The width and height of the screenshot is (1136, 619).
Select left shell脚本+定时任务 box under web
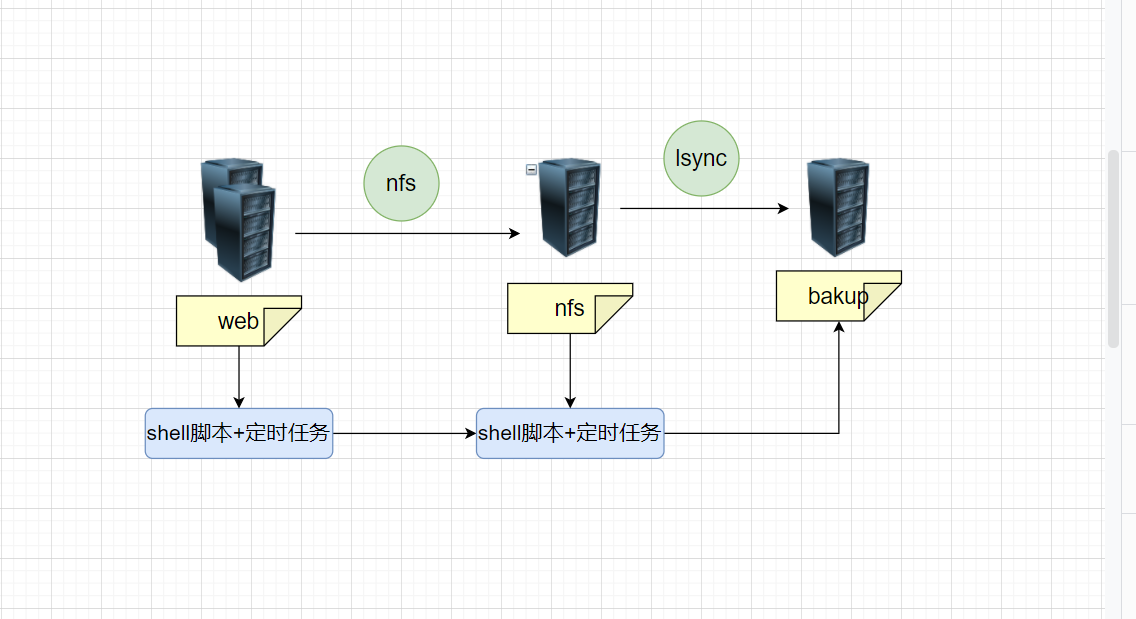pos(238,433)
